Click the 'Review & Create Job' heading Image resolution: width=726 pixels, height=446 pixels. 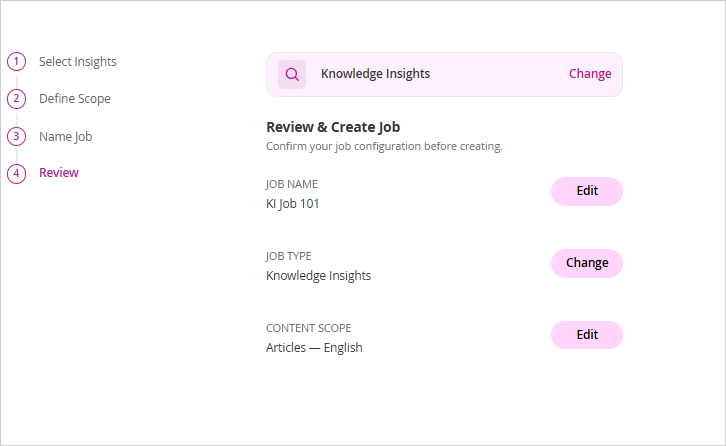click(x=333, y=127)
